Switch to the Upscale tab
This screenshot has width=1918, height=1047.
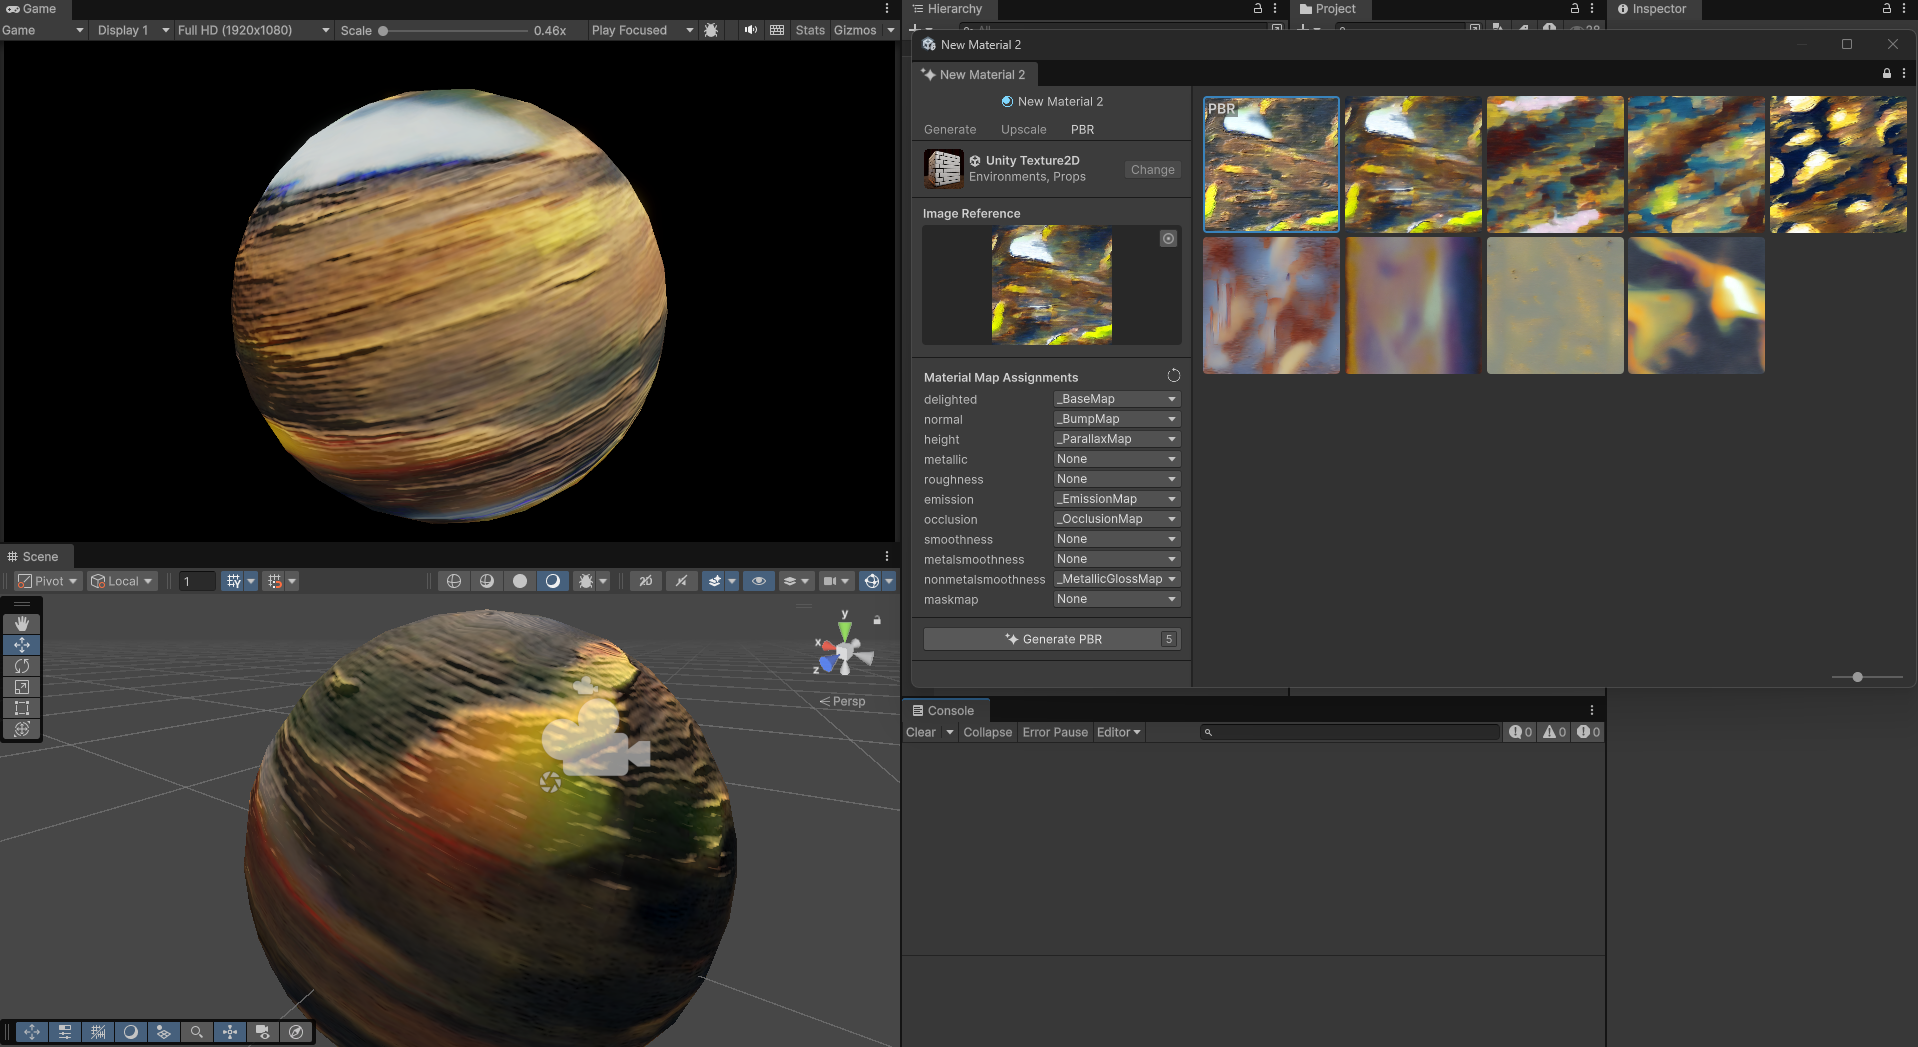(x=1022, y=129)
